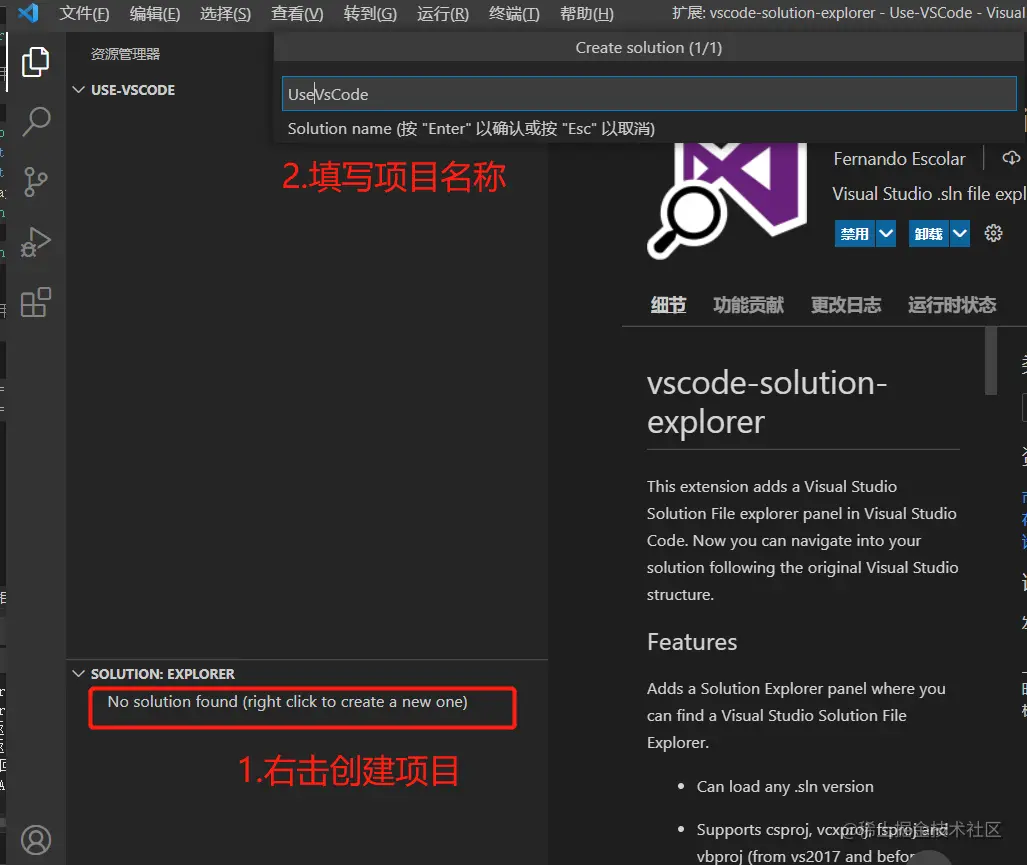This screenshot has height=865, width=1027.
Task: Click the extension settings gear icon
Action: [x=993, y=233]
